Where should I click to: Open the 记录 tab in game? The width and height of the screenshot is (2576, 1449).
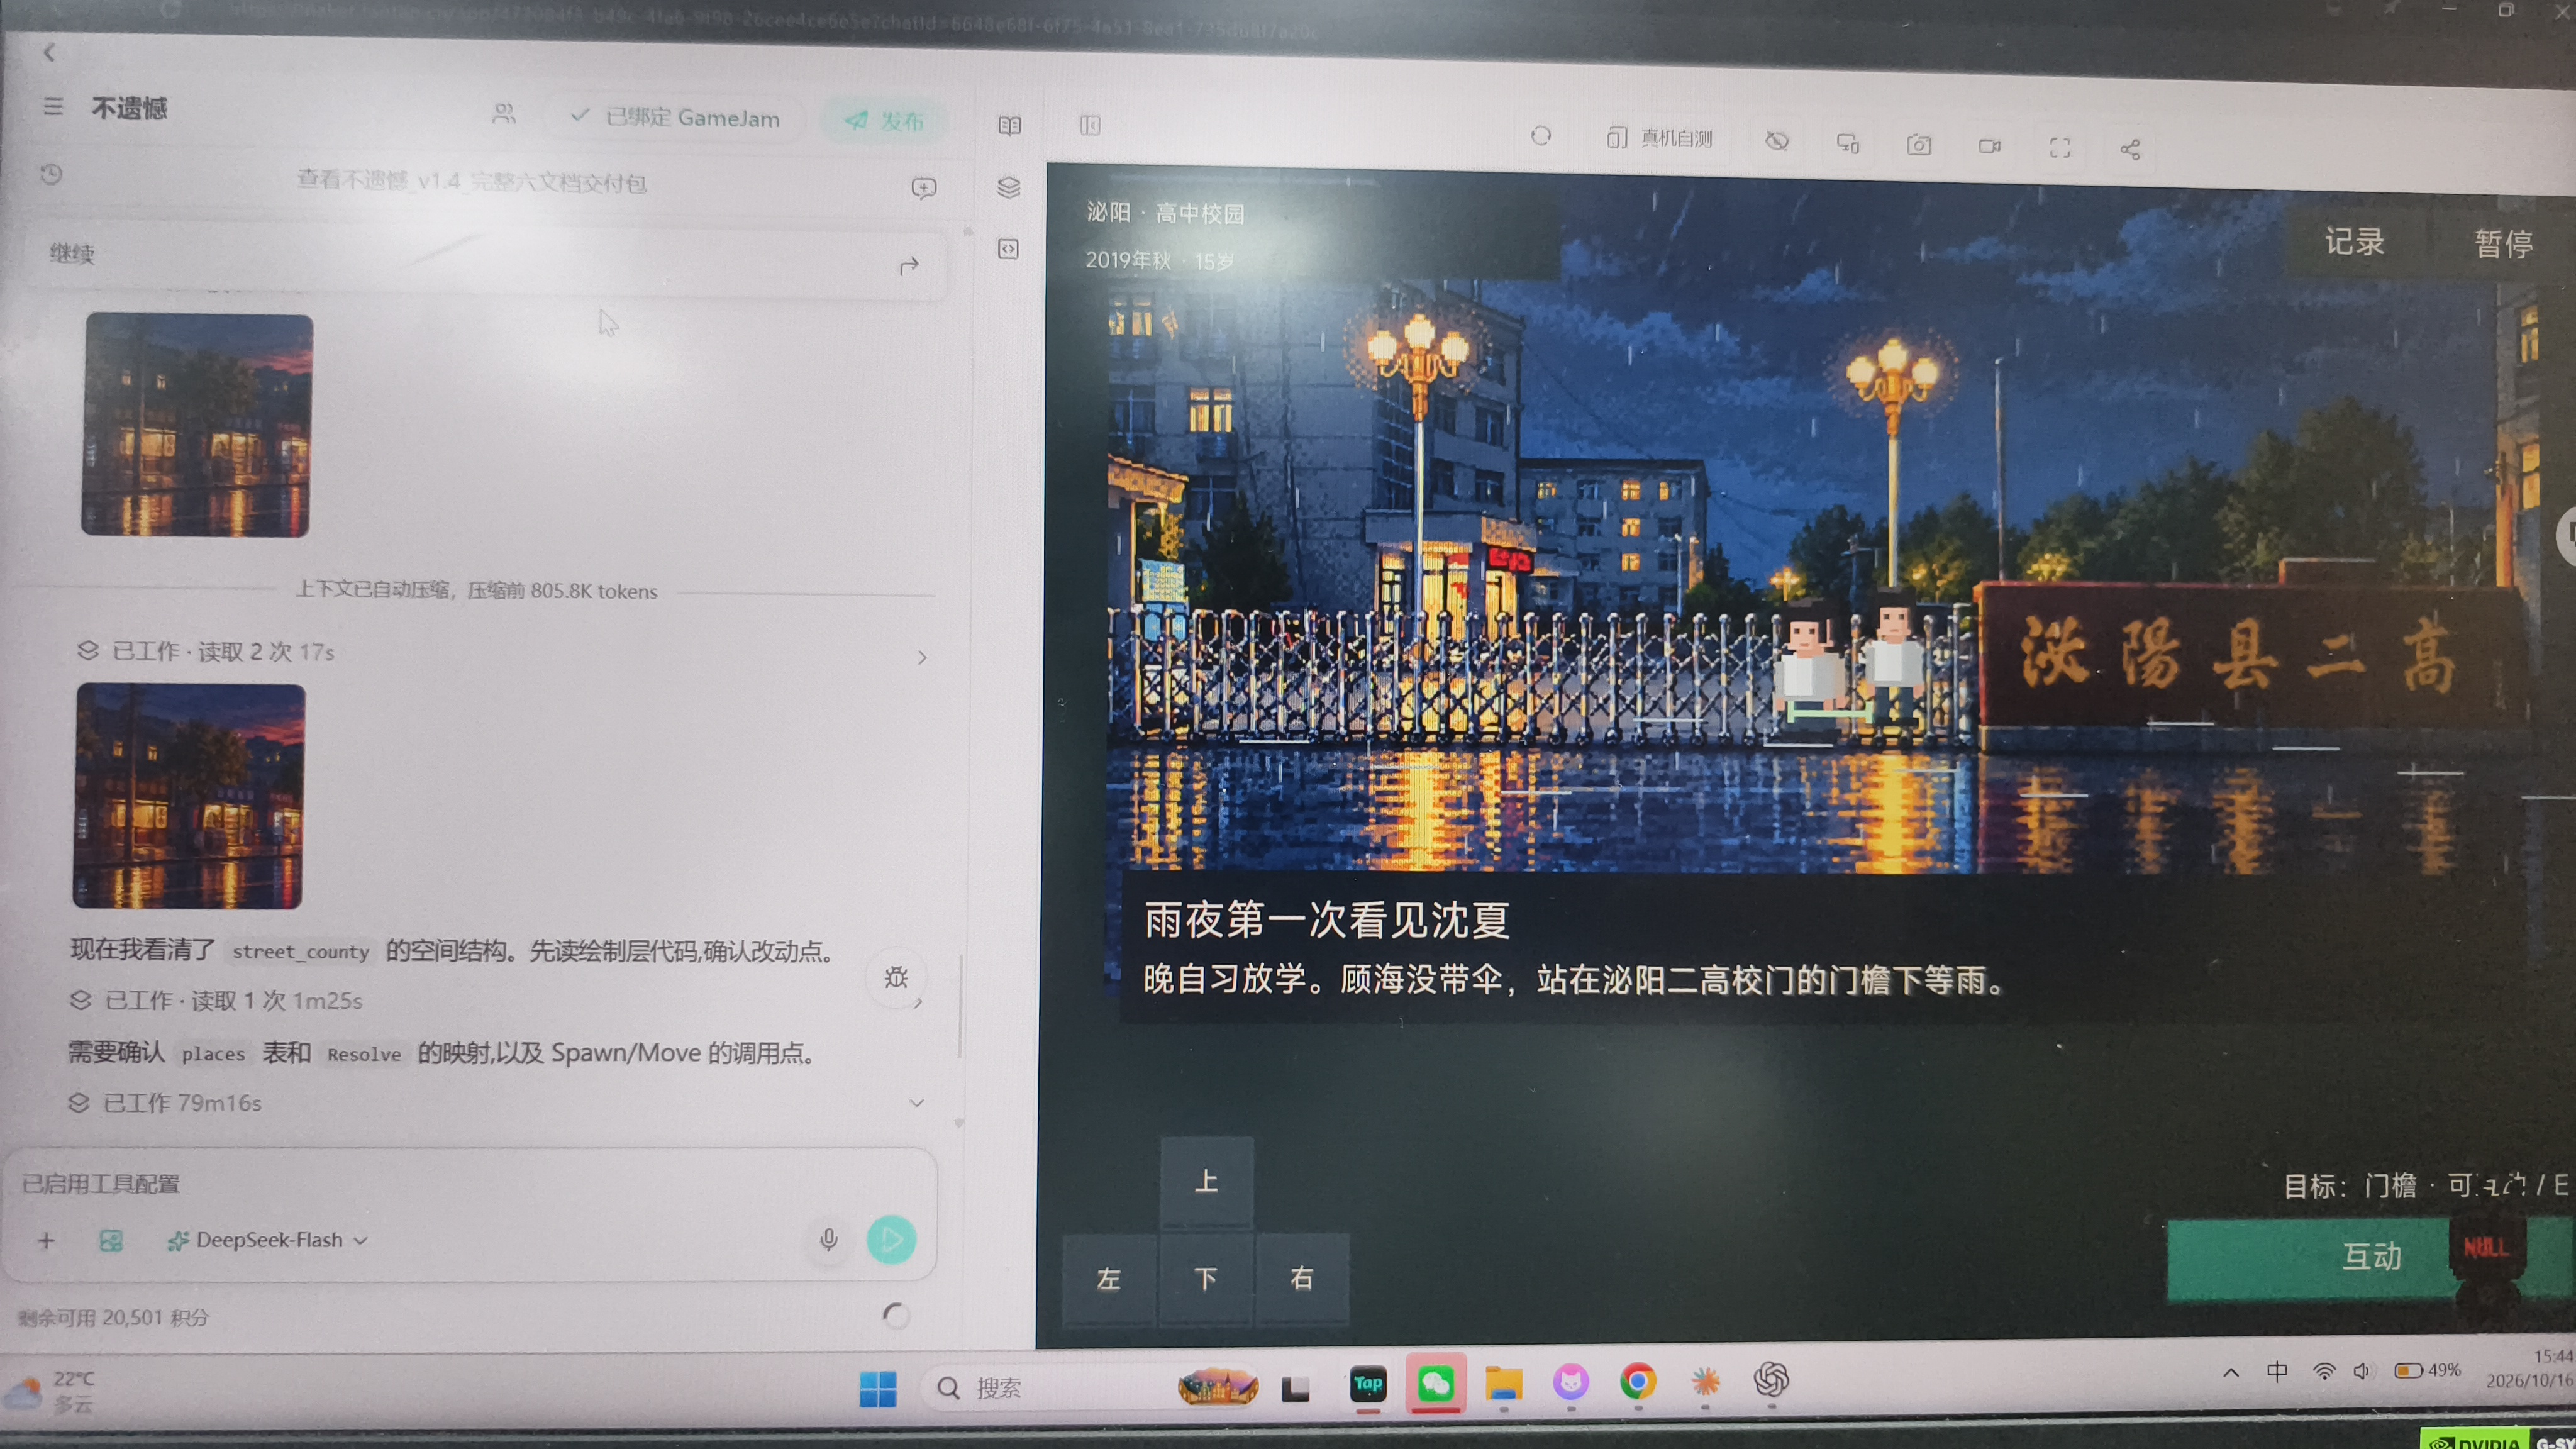coord(2354,242)
